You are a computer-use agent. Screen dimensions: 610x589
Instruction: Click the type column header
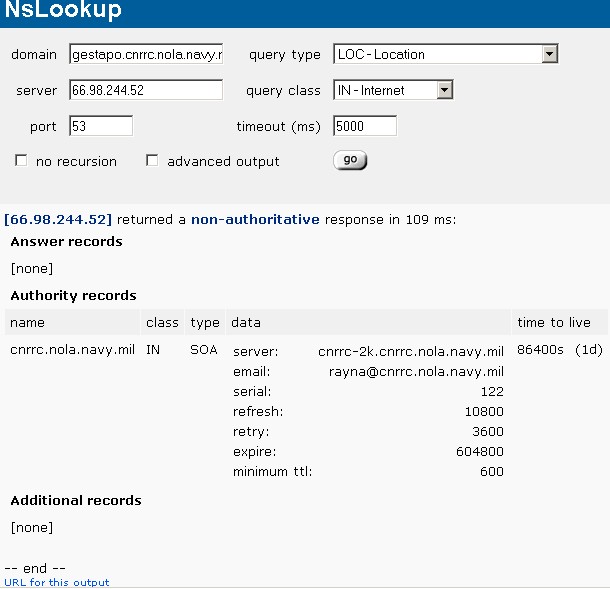(x=205, y=323)
